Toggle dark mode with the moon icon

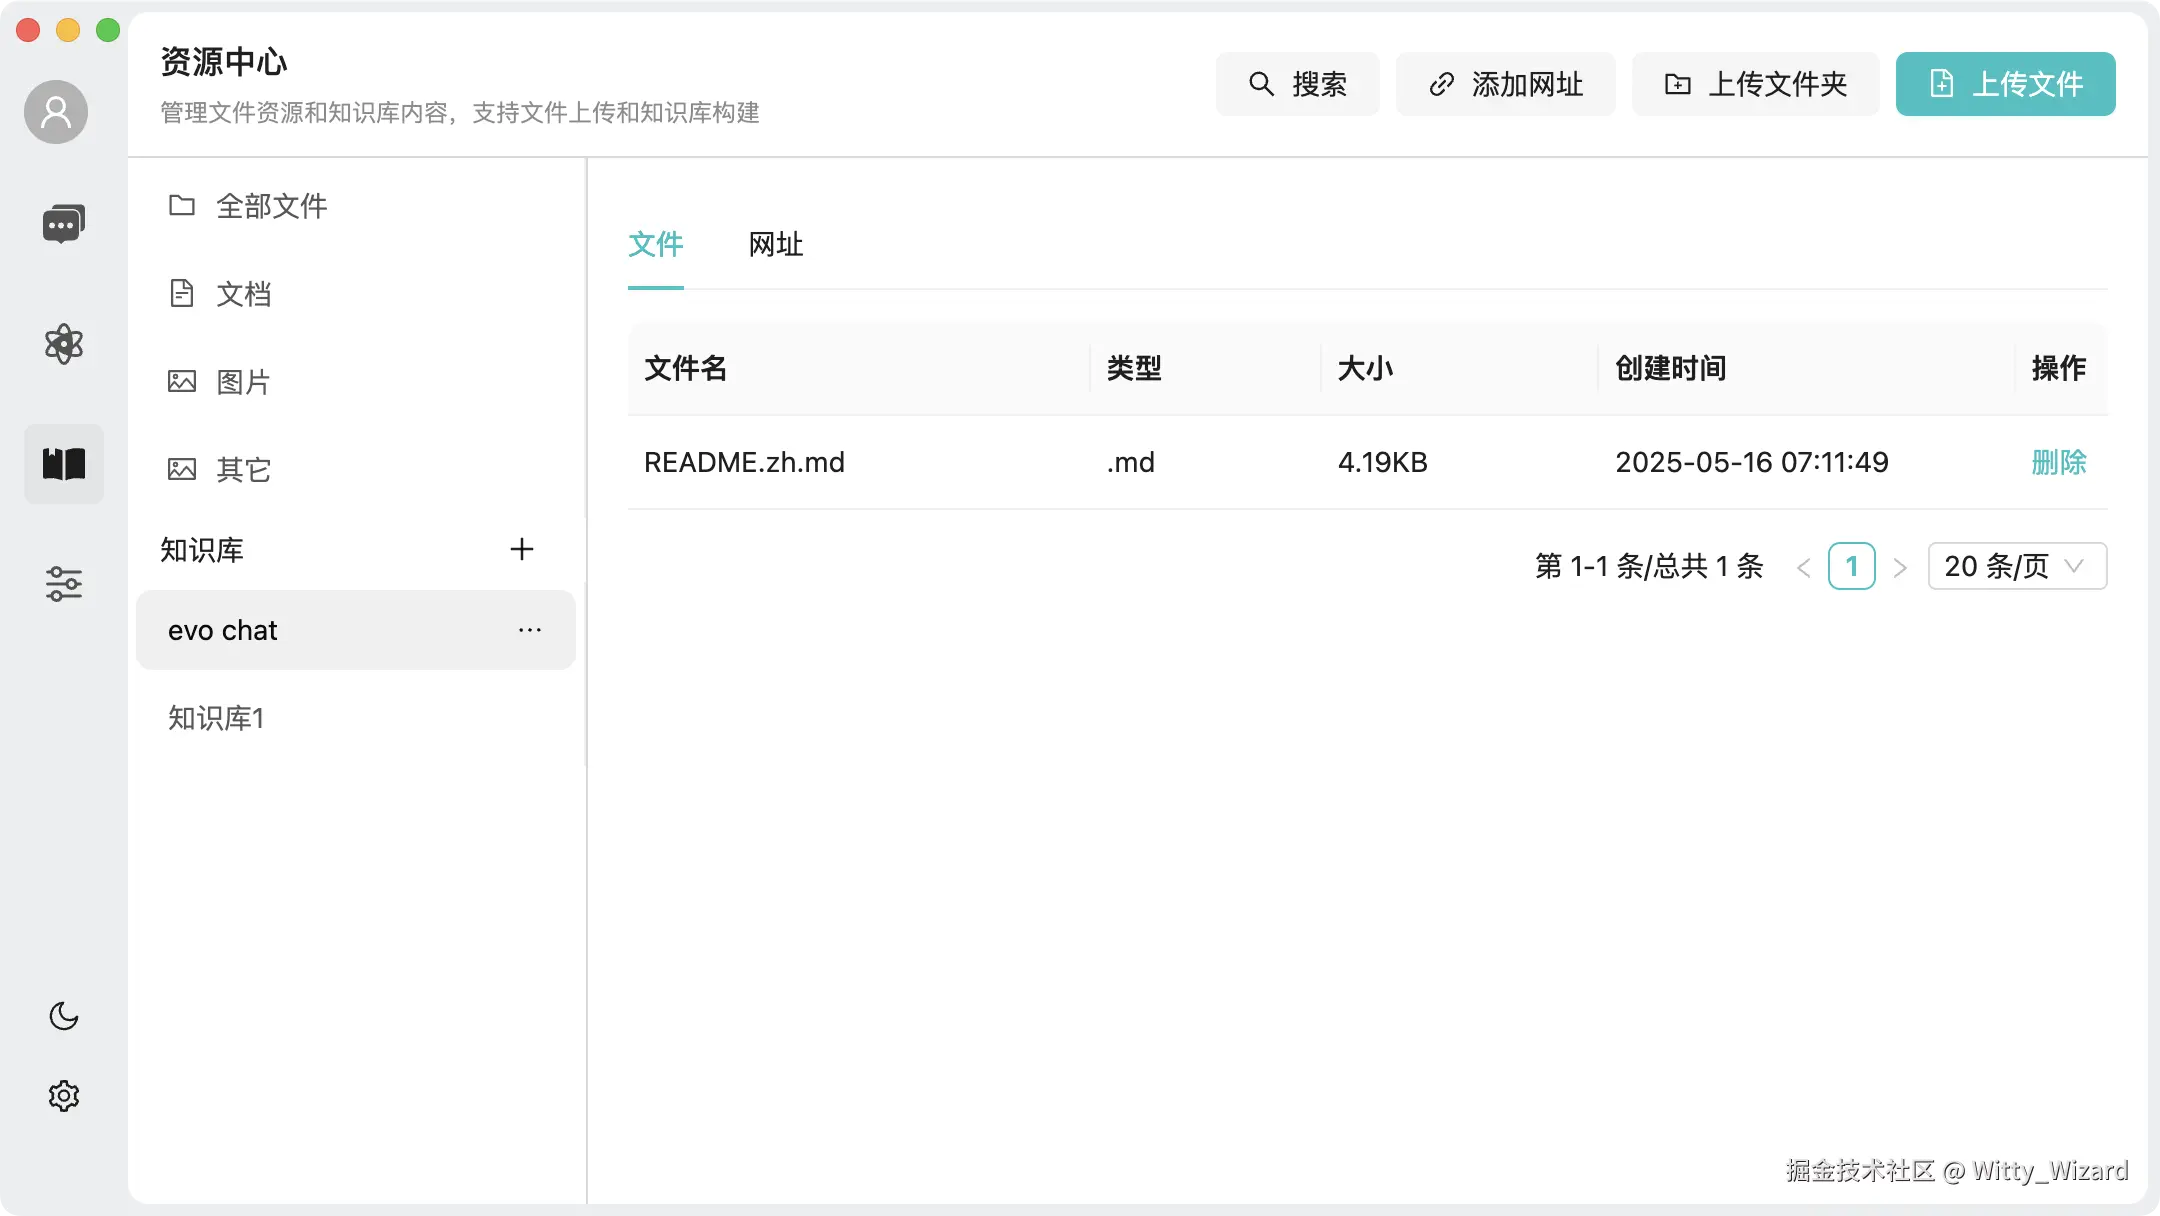coord(63,1017)
